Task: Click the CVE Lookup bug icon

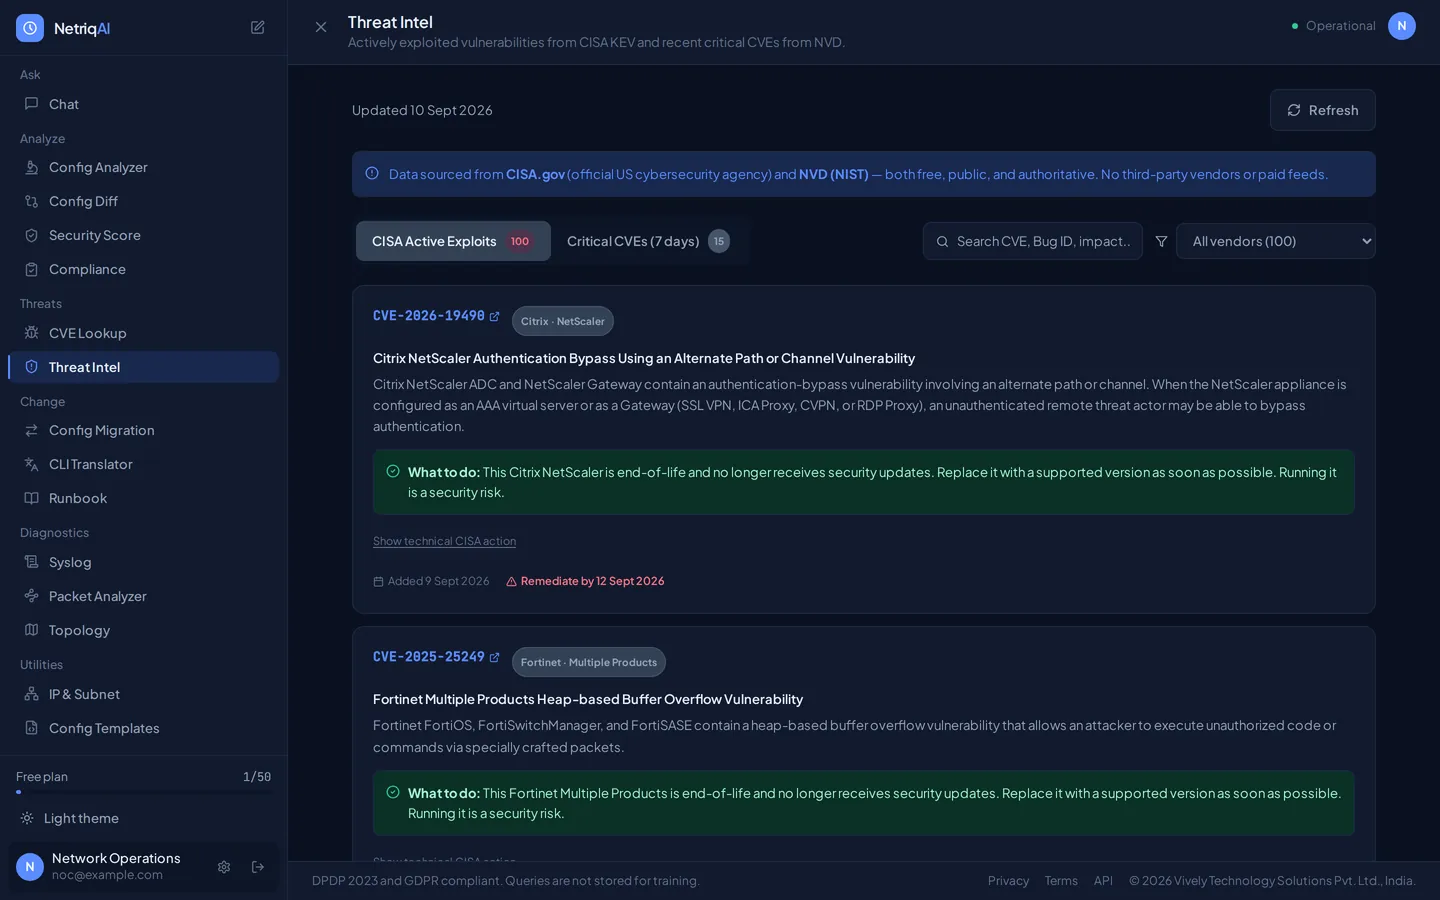Action: [31, 332]
